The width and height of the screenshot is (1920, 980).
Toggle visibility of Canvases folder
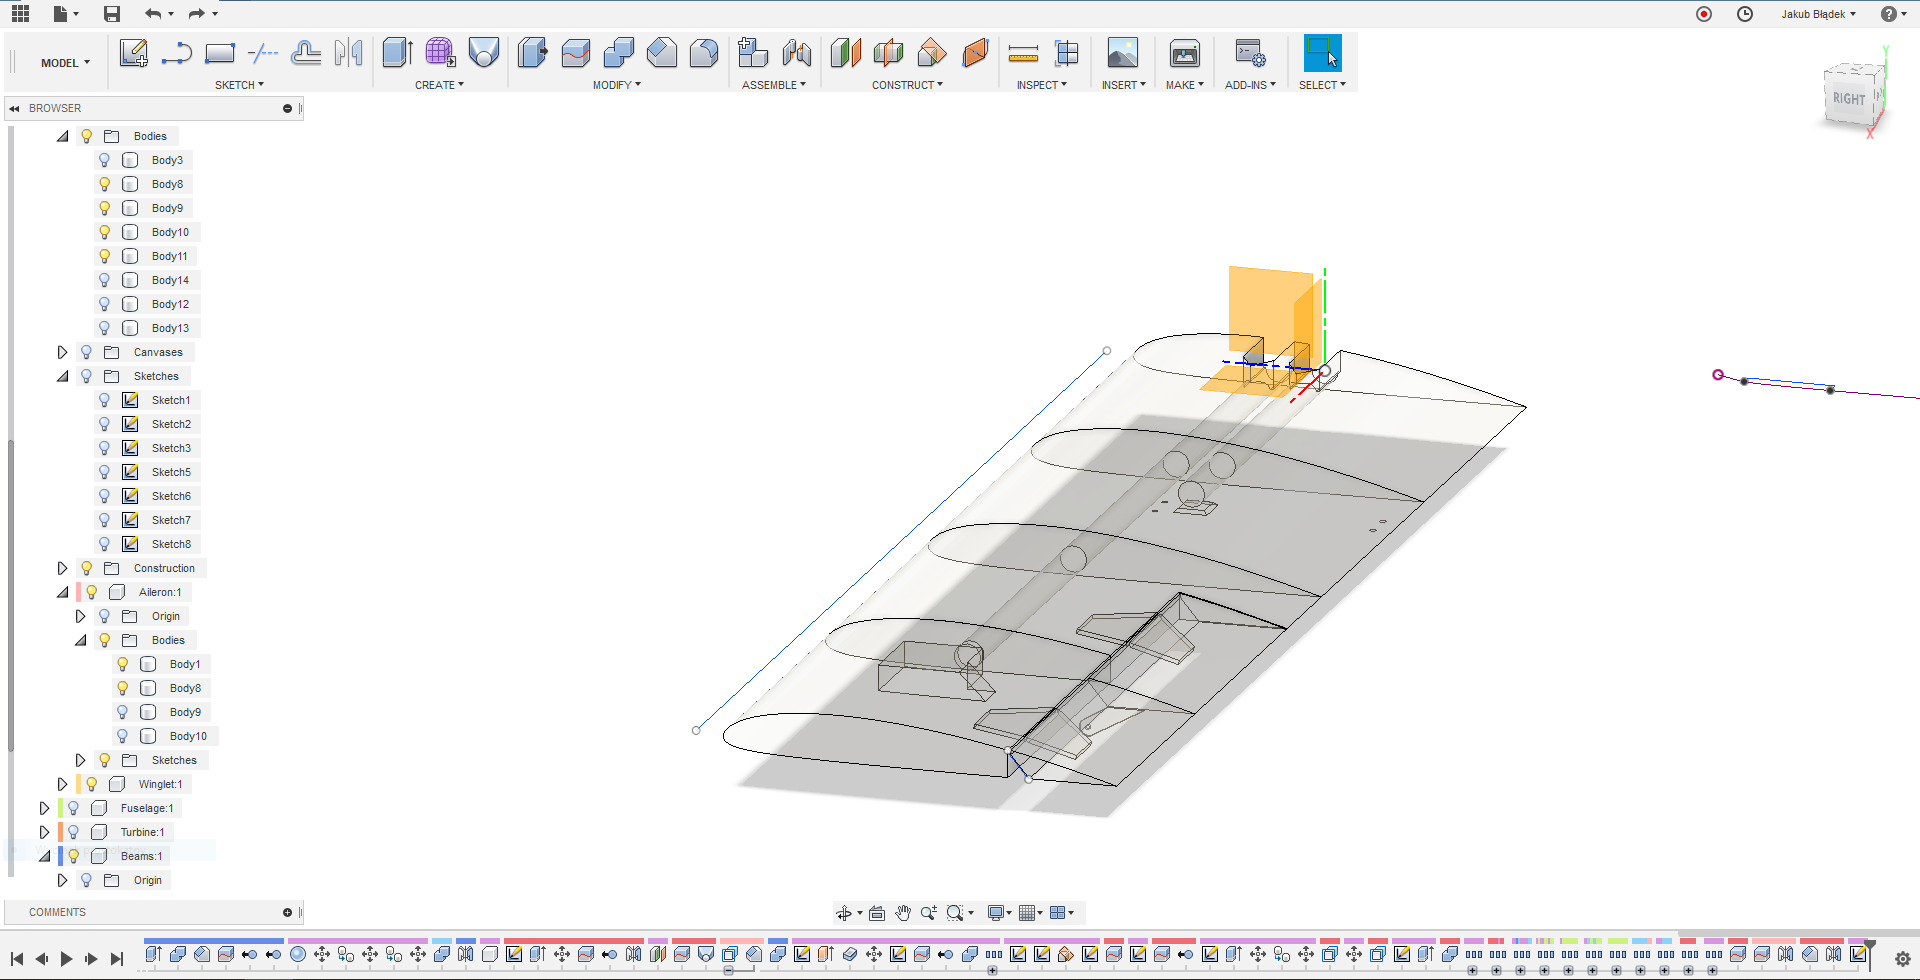click(x=86, y=352)
